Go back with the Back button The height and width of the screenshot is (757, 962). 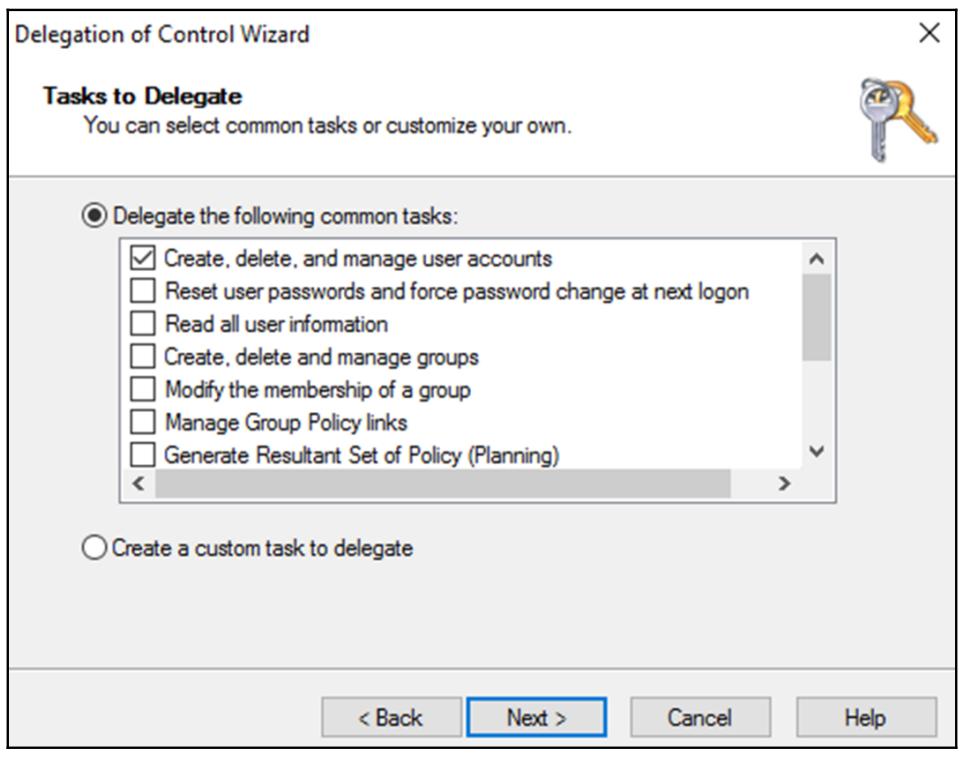pos(391,717)
